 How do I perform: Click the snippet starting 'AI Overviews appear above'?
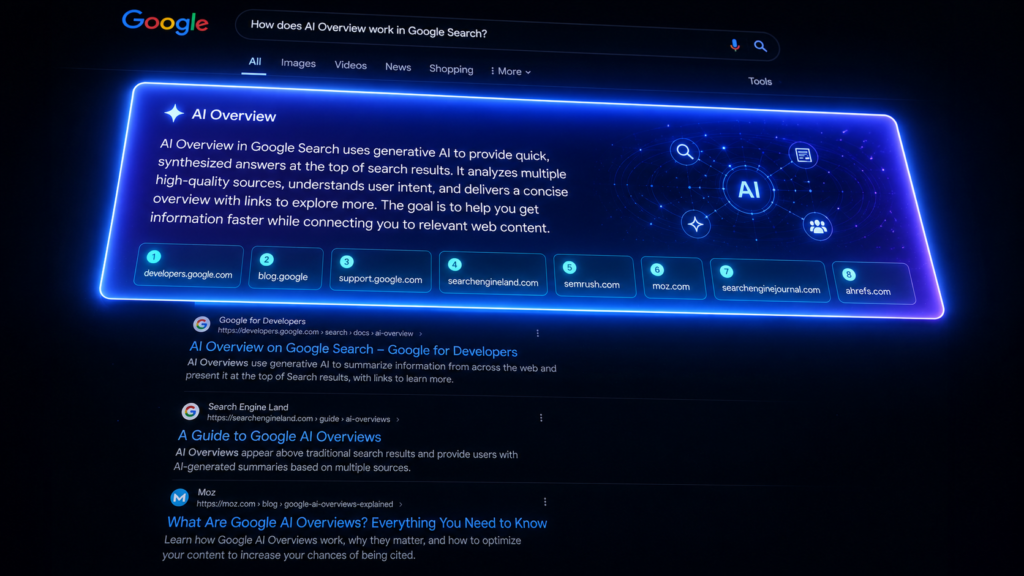click(346, 460)
